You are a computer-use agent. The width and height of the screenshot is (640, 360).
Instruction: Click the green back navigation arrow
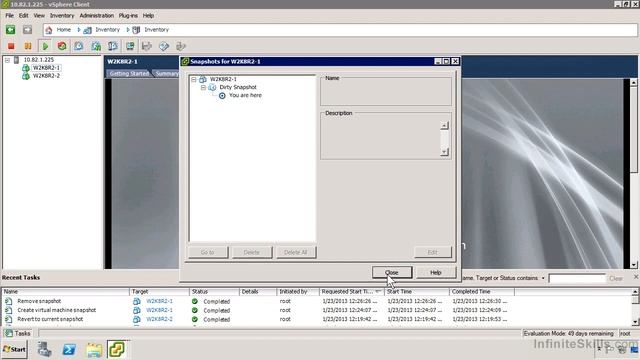click(11, 29)
